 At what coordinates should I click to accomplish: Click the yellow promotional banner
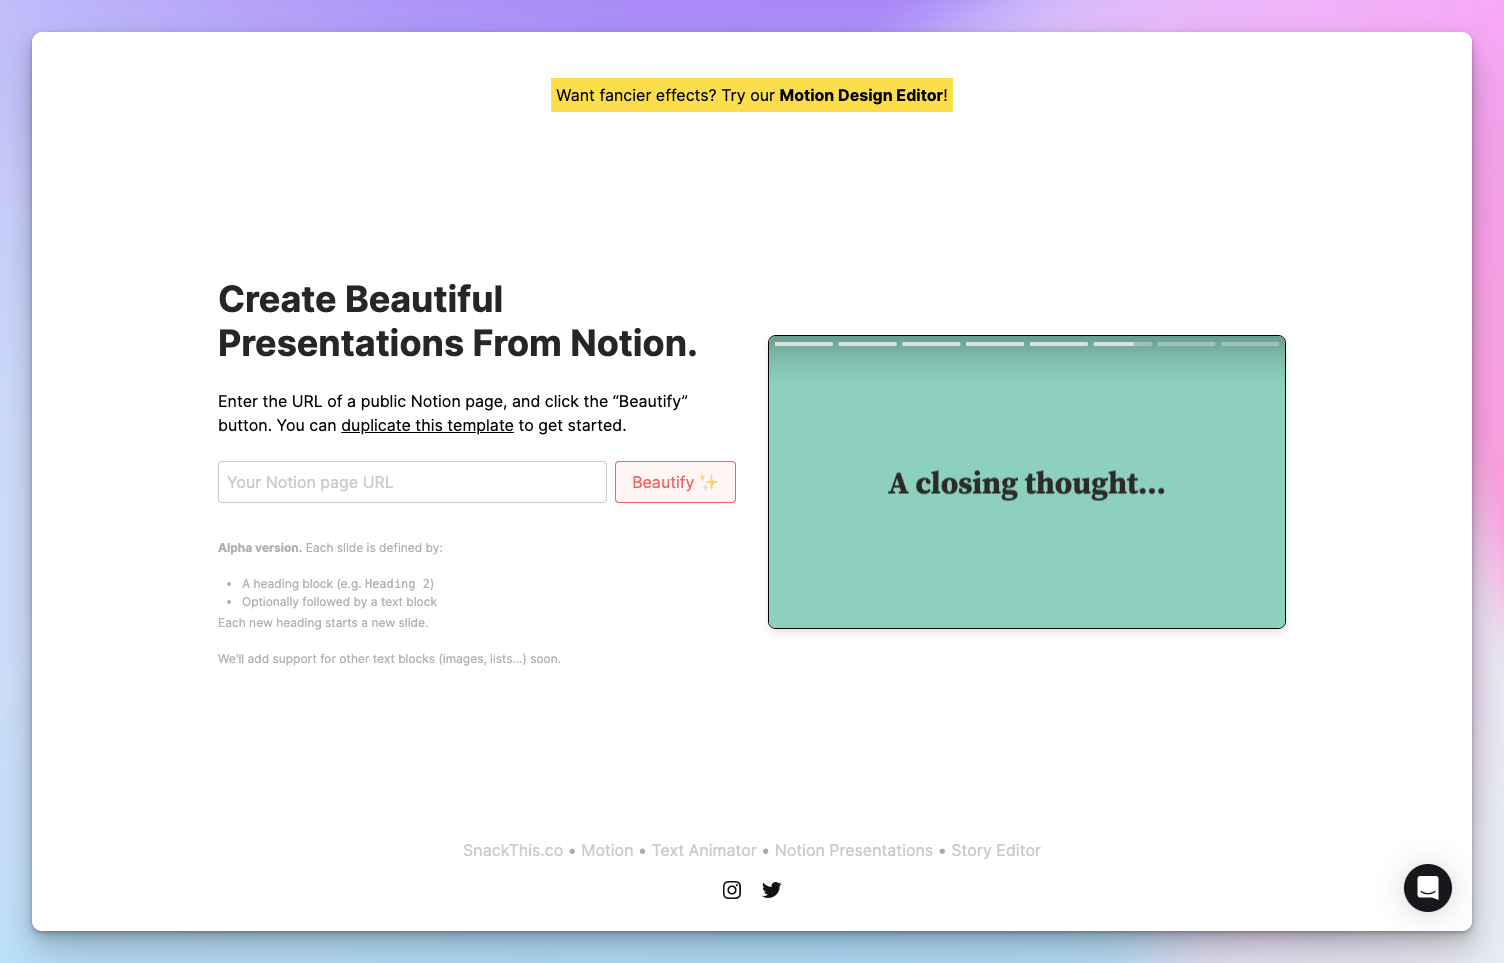[751, 95]
